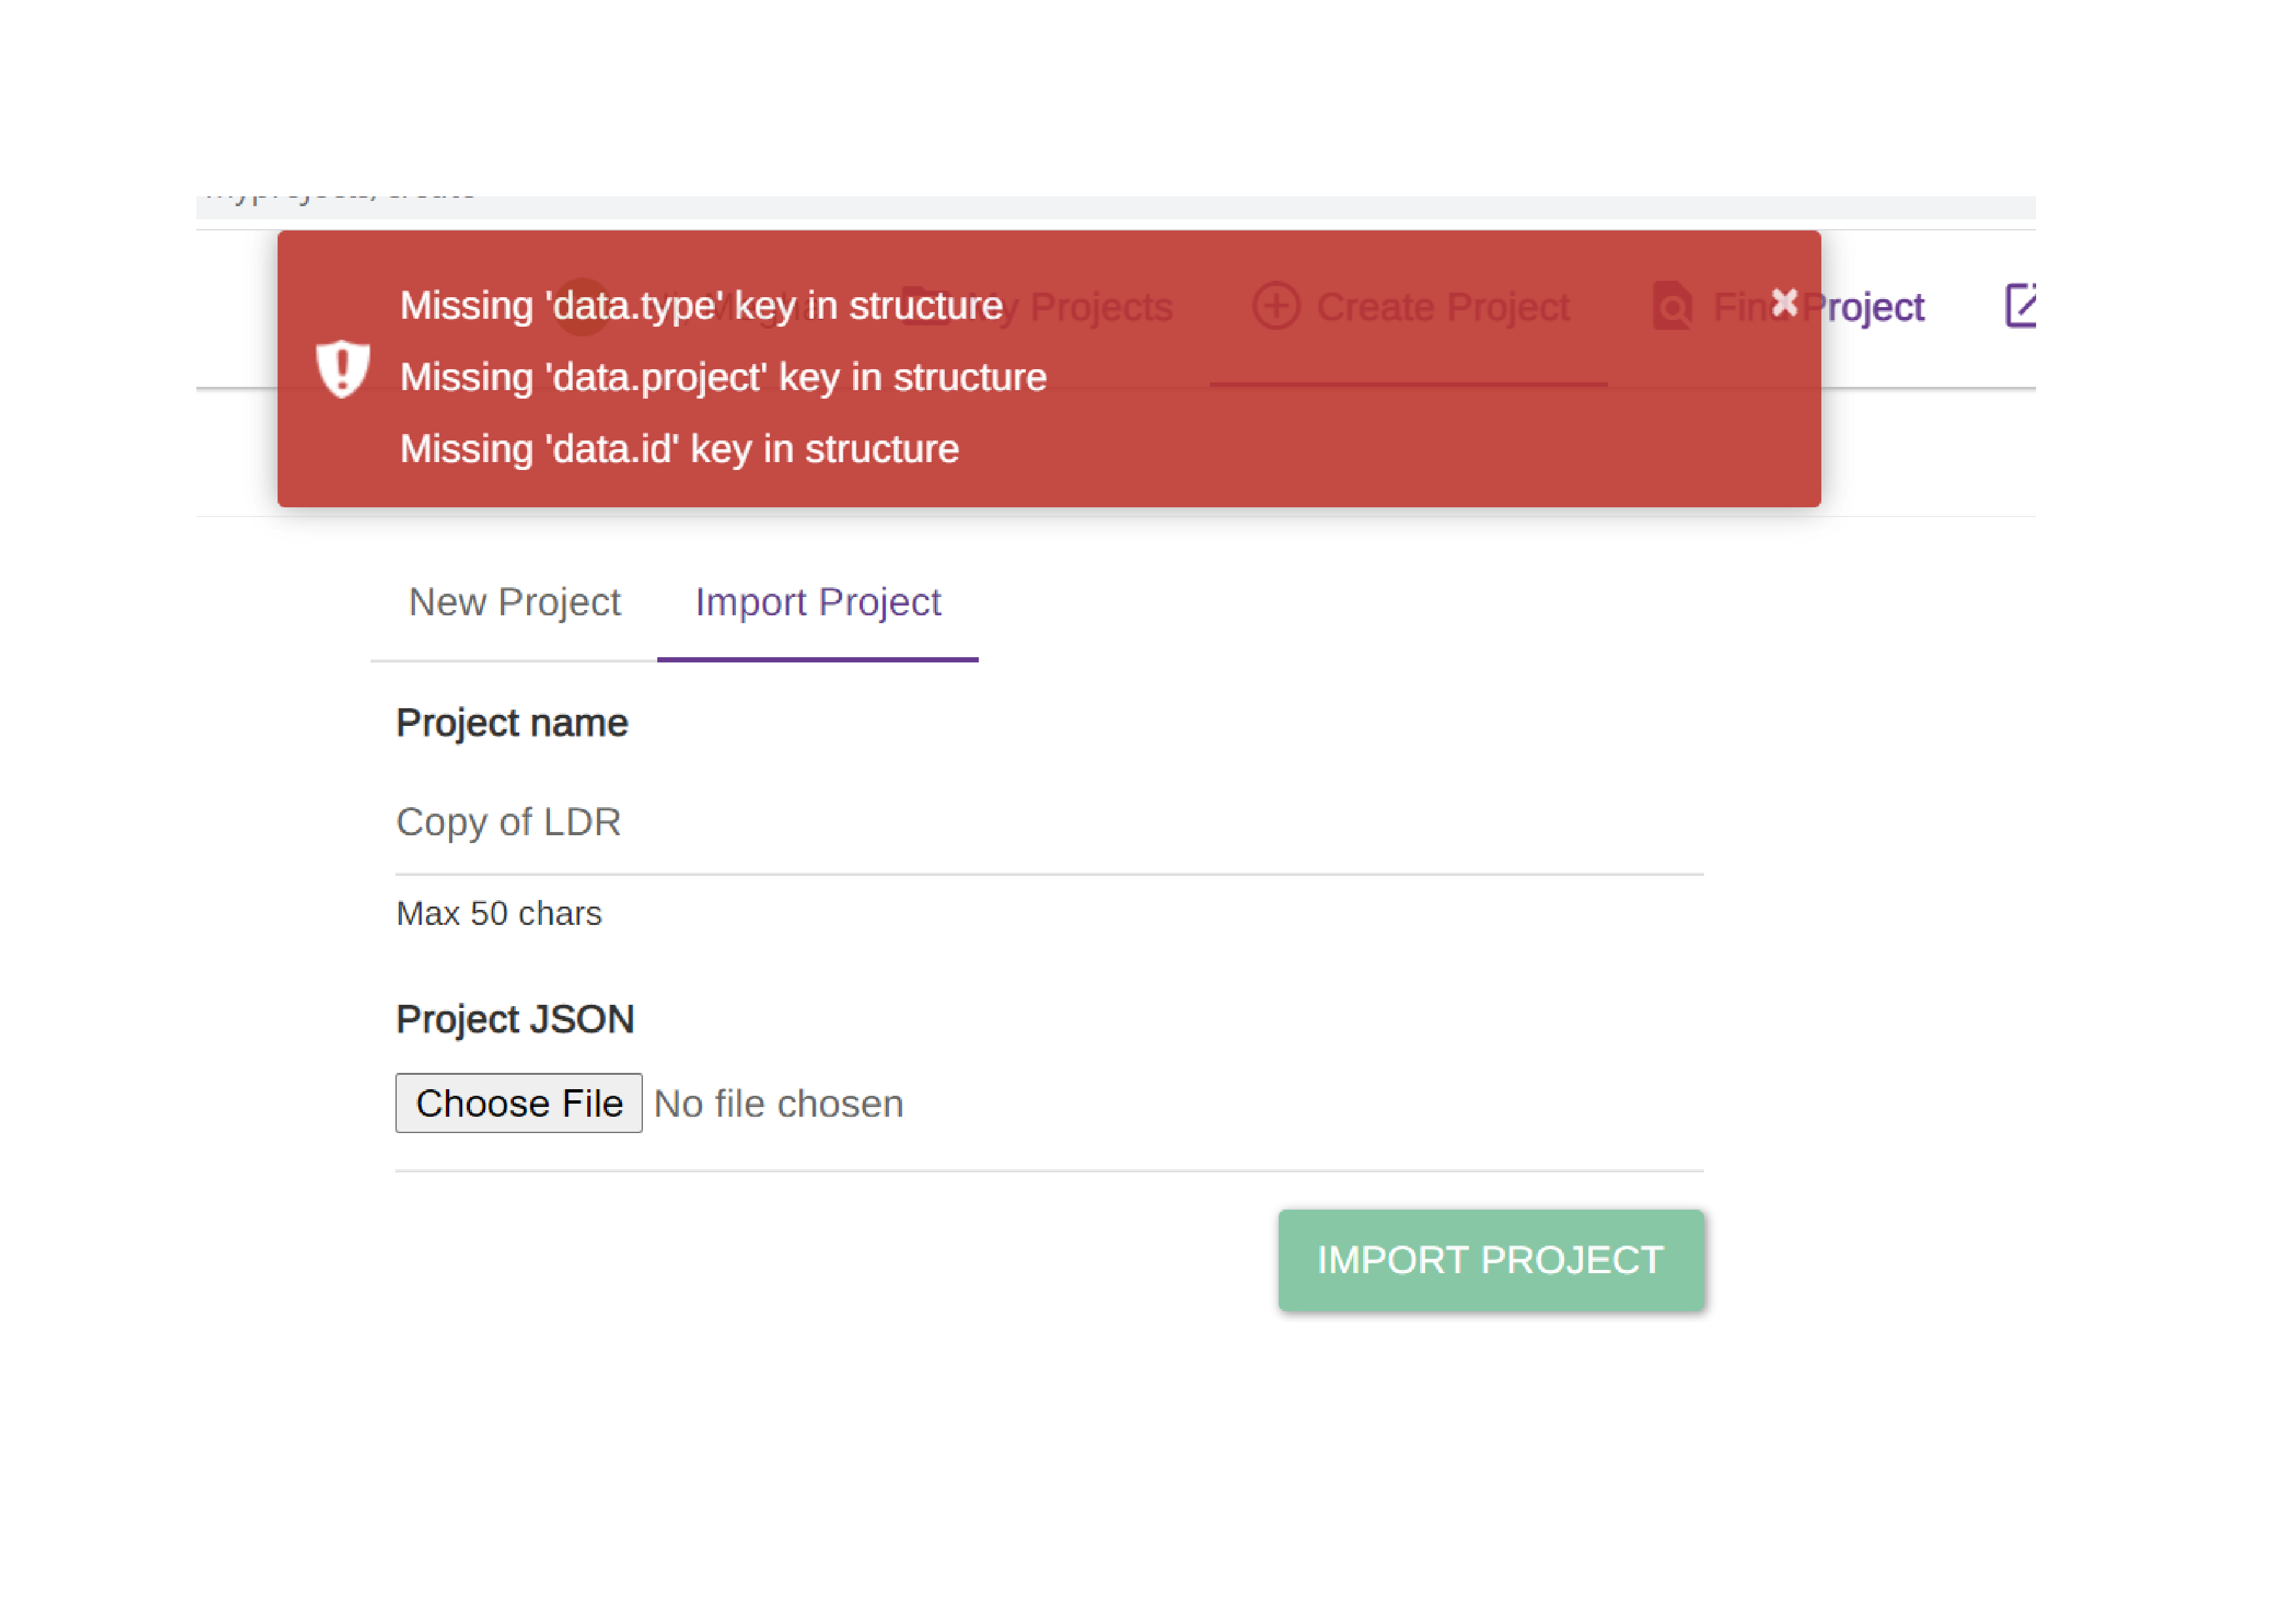Click the "Missing 'data.project' key" message
Viewport: 2296px width, 1624px height.
(723, 378)
